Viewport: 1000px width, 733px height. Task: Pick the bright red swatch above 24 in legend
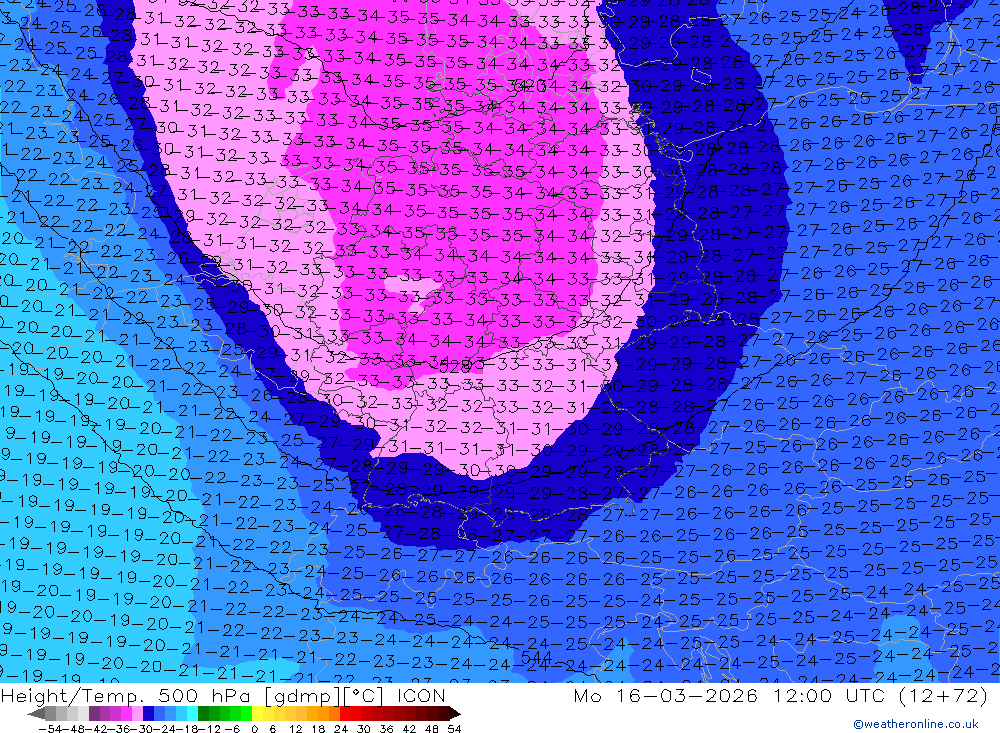[345, 713]
